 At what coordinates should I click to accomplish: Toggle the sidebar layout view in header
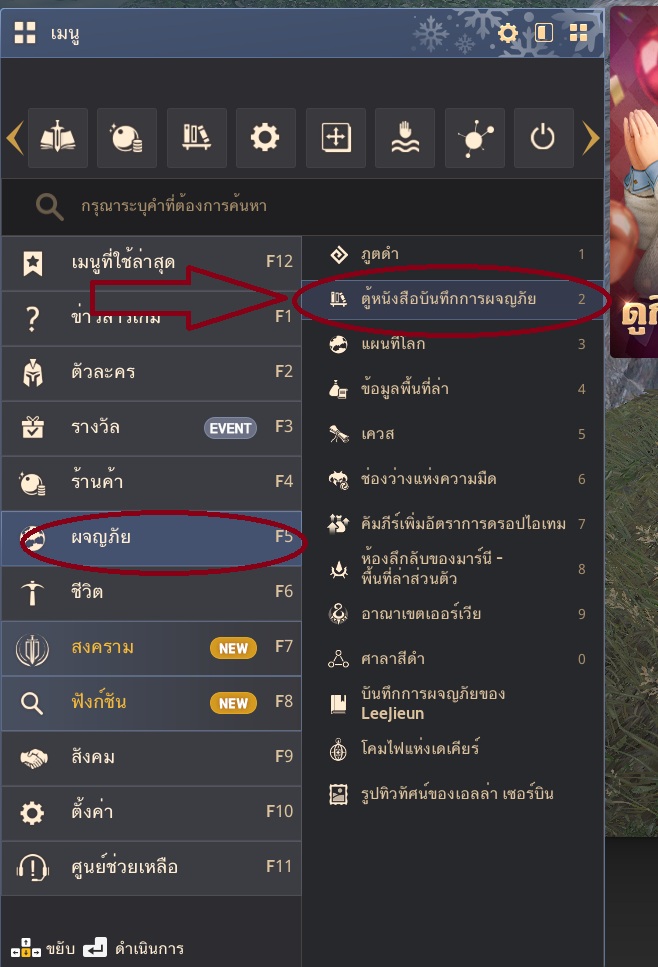pyautogui.click(x=543, y=32)
